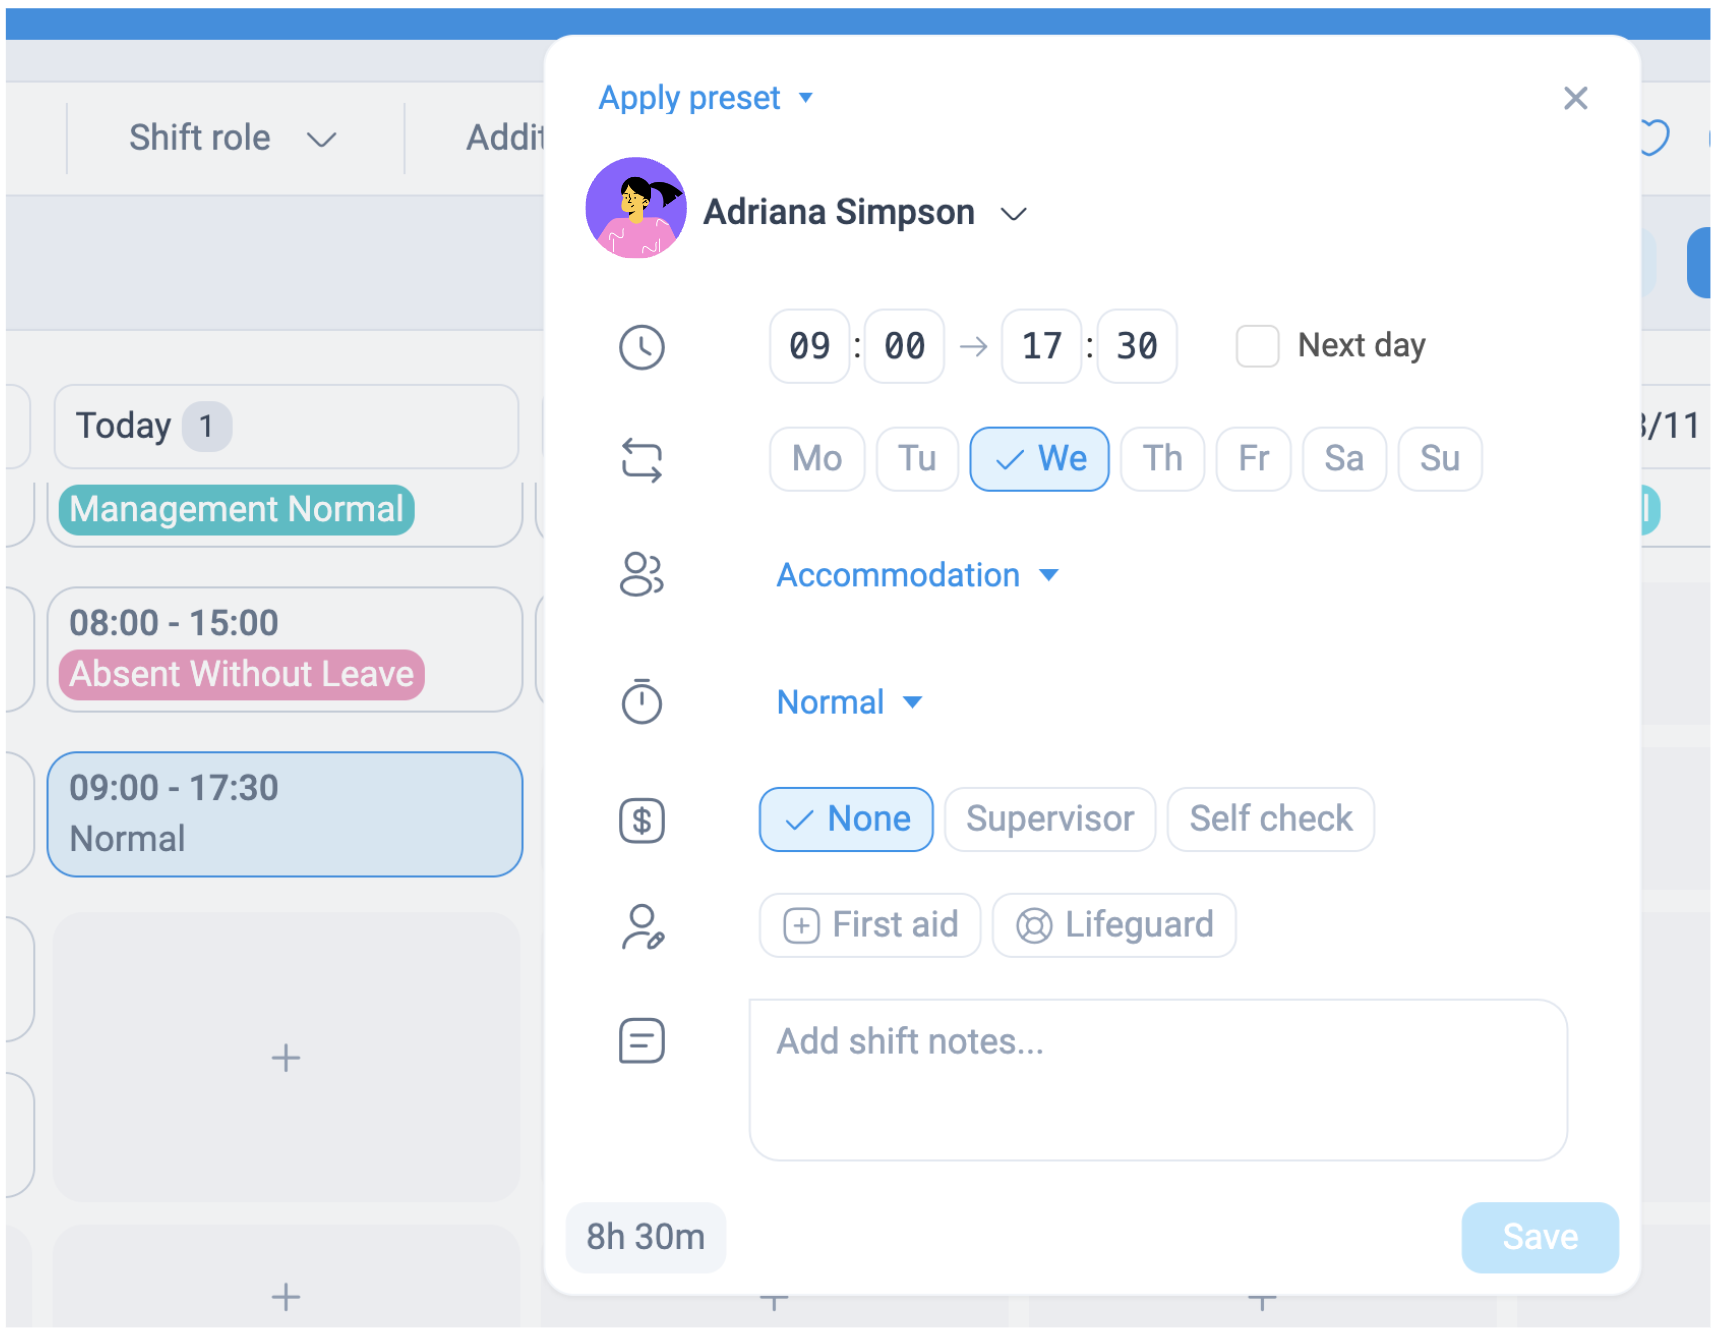Click the repeat arrows icon
Image resolution: width=1712 pixels, height=1336 pixels.
tap(641, 460)
